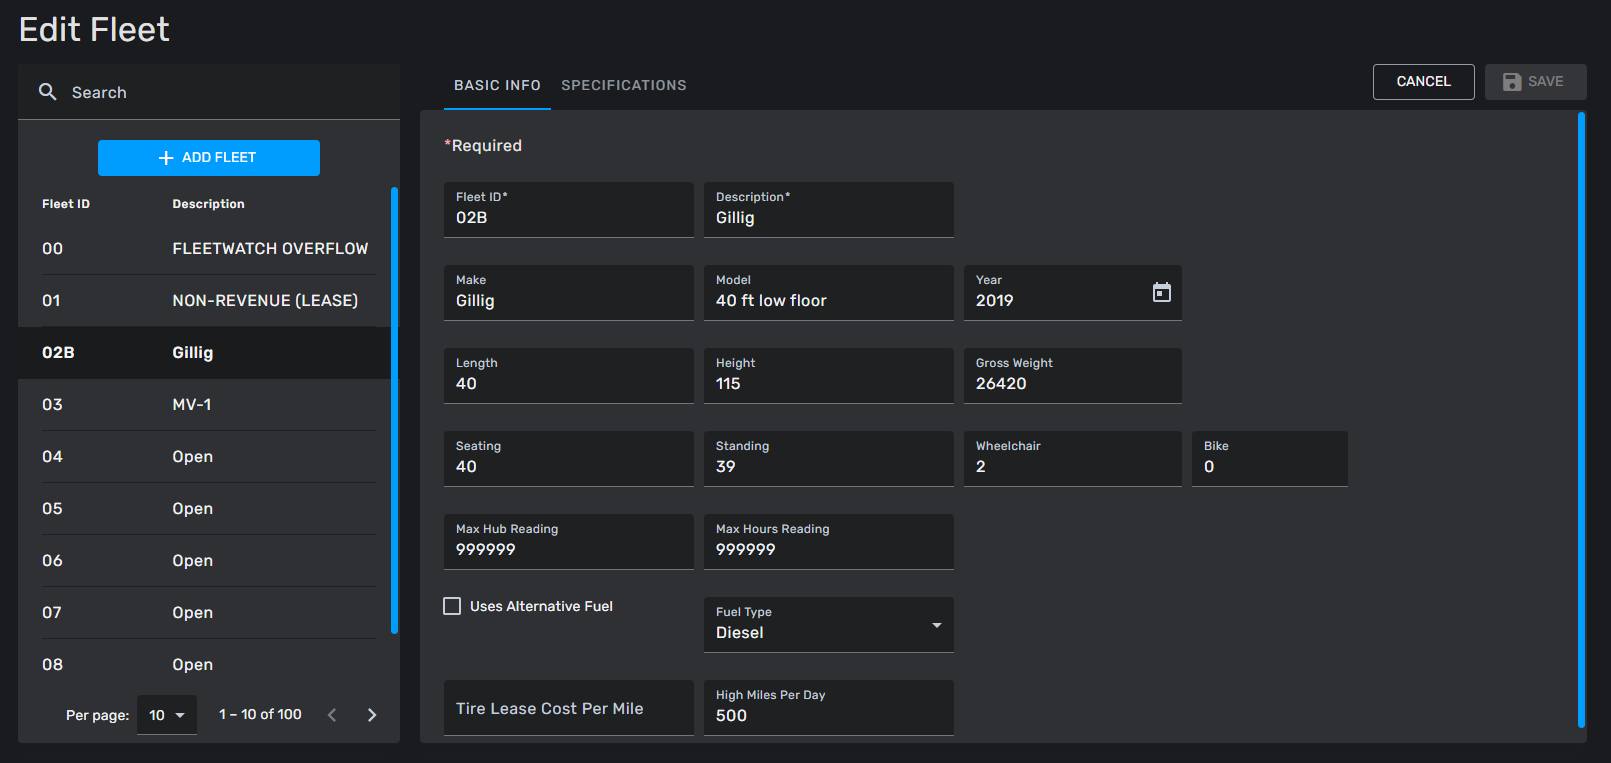The height and width of the screenshot is (763, 1611).
Task: Open the Per page dropdown
Action: [x=167, y=715]
